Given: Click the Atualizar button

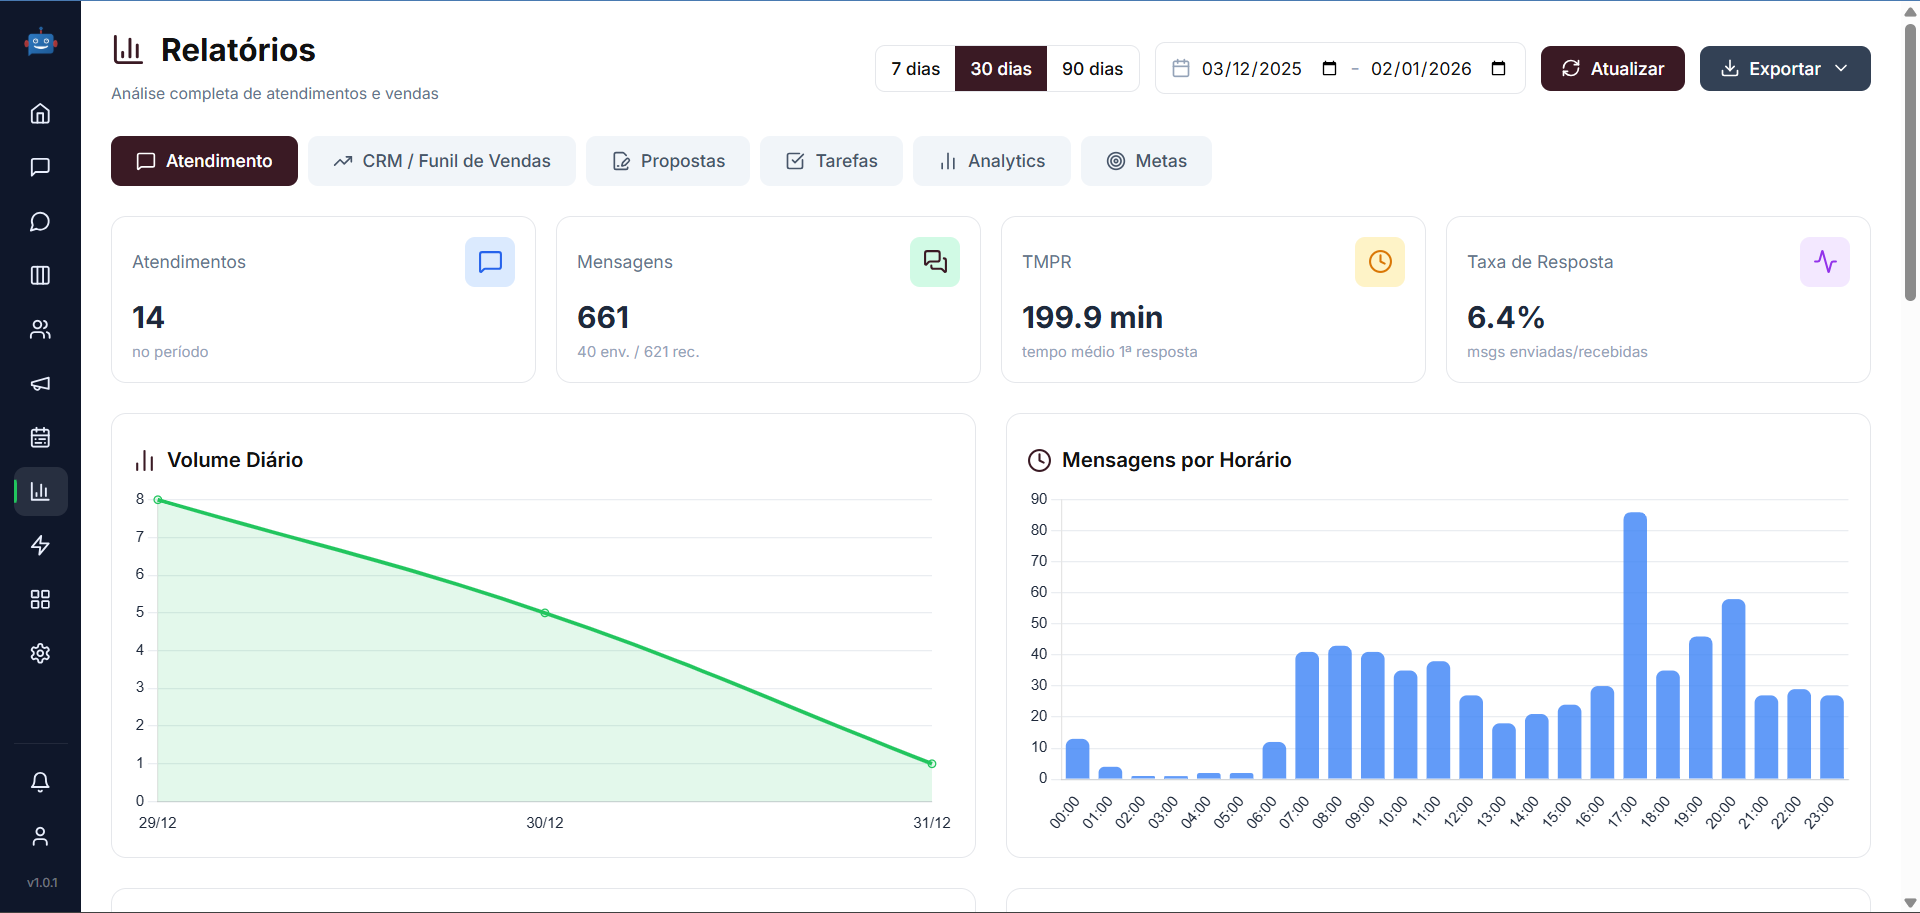Looking at the screenshot, I should [x=1612, y=69].
